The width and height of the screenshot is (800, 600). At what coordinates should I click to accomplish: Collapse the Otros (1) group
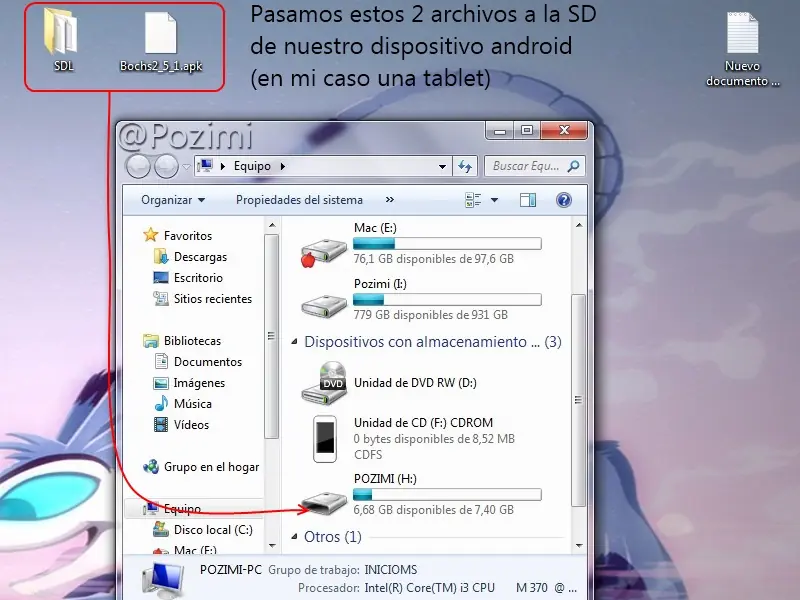click(x=294, y=536)
